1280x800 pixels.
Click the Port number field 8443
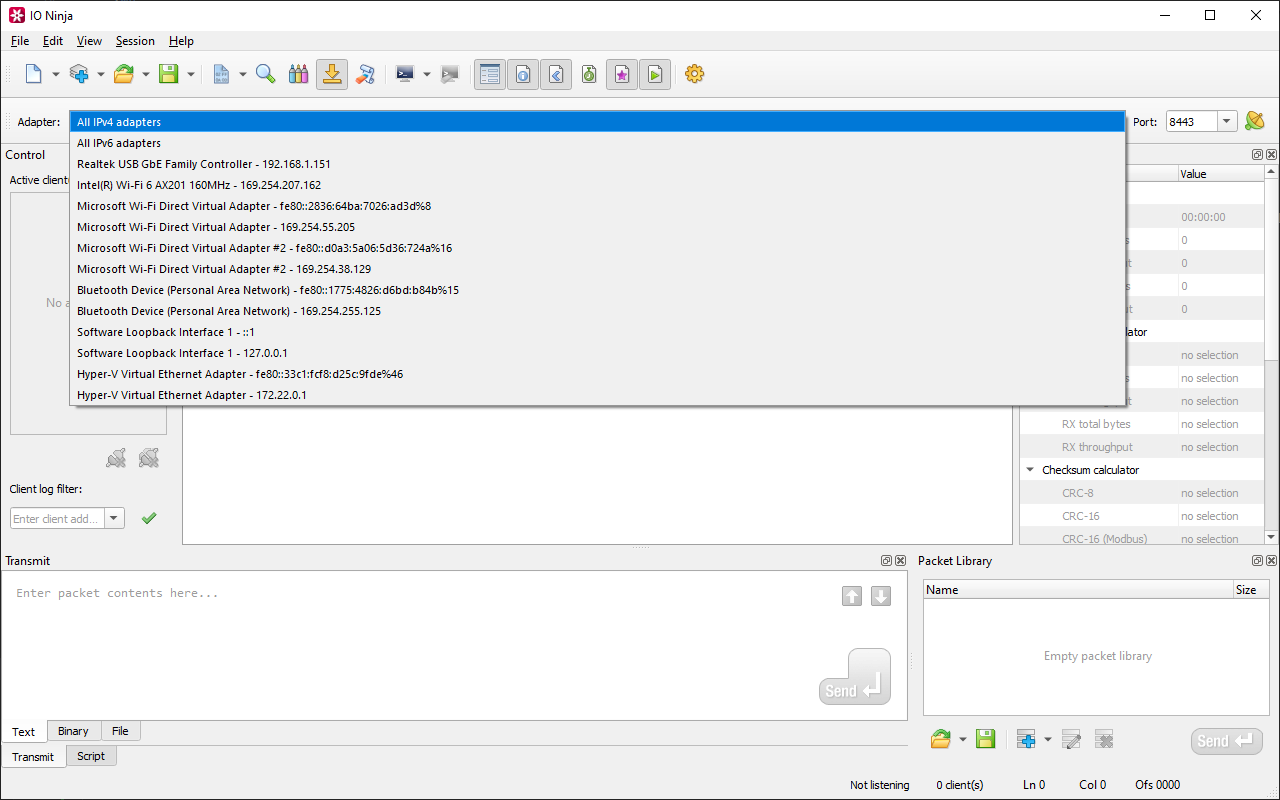tap(1191, 121)
